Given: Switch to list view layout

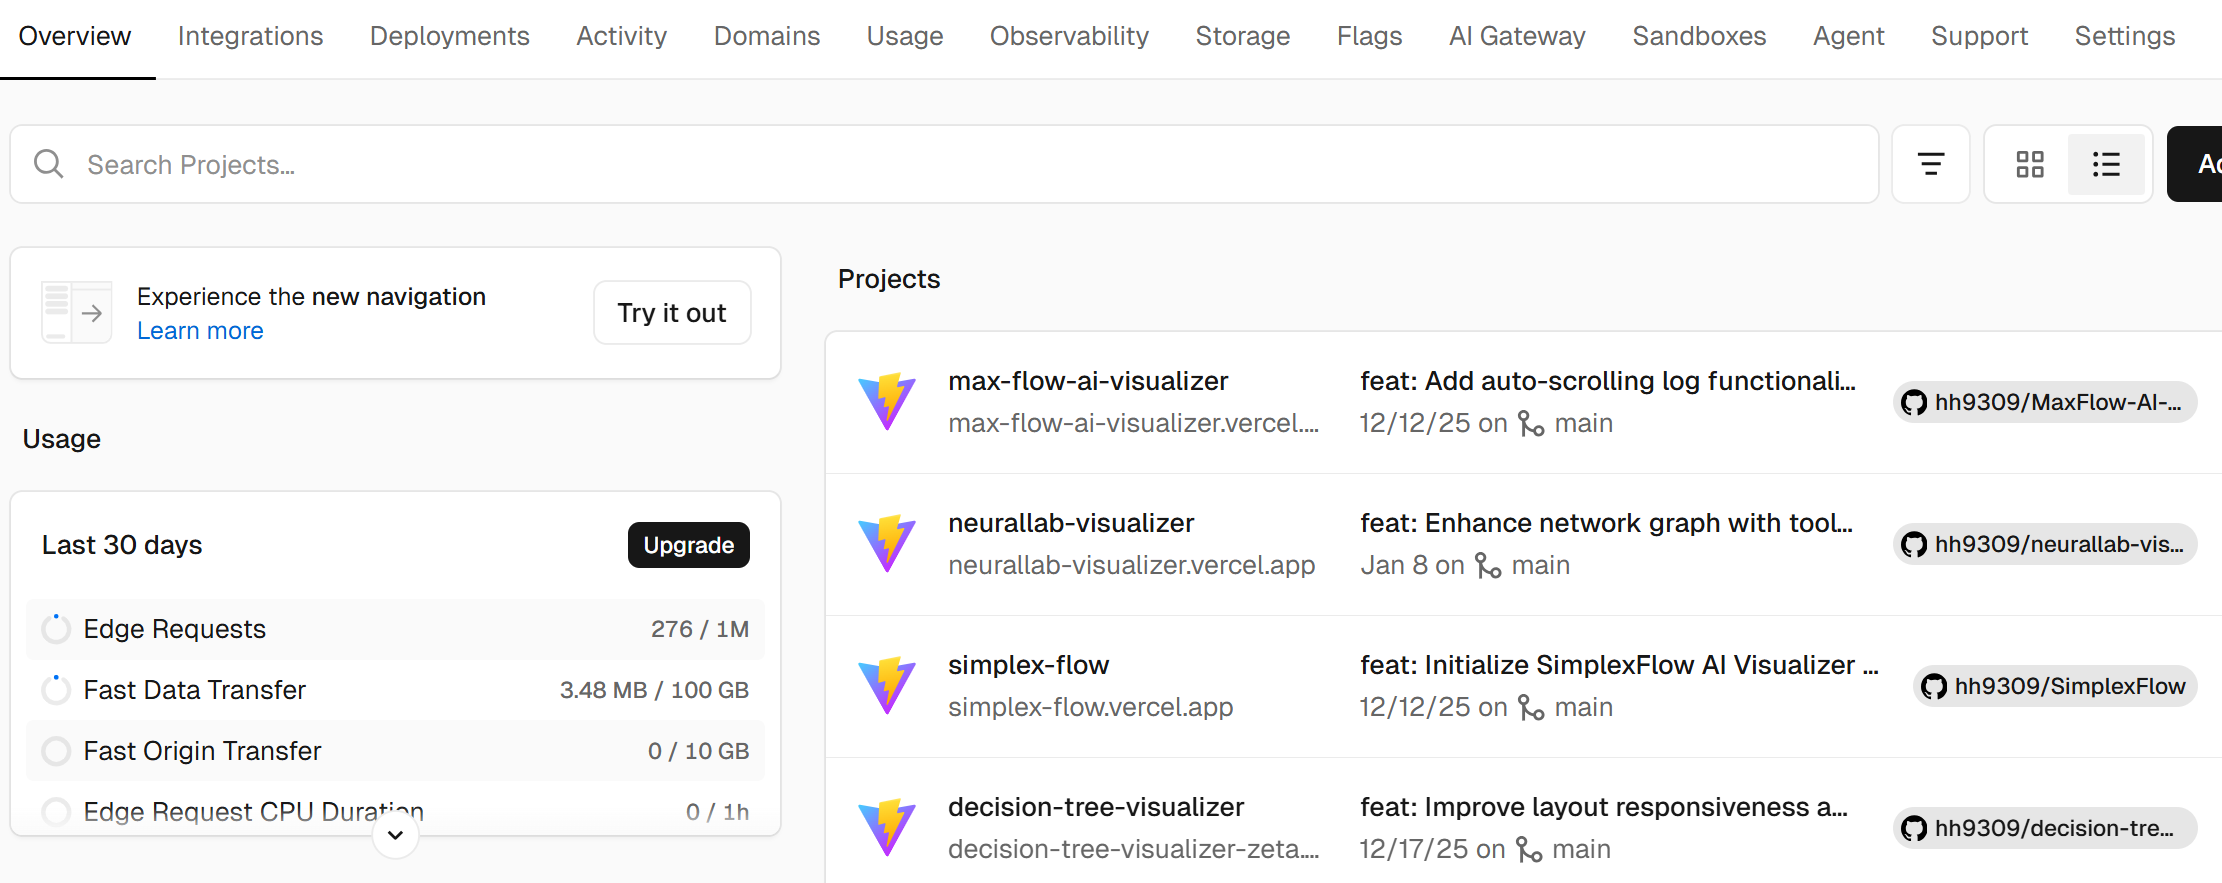Looking at the screenshot, I should (2106, 164).
